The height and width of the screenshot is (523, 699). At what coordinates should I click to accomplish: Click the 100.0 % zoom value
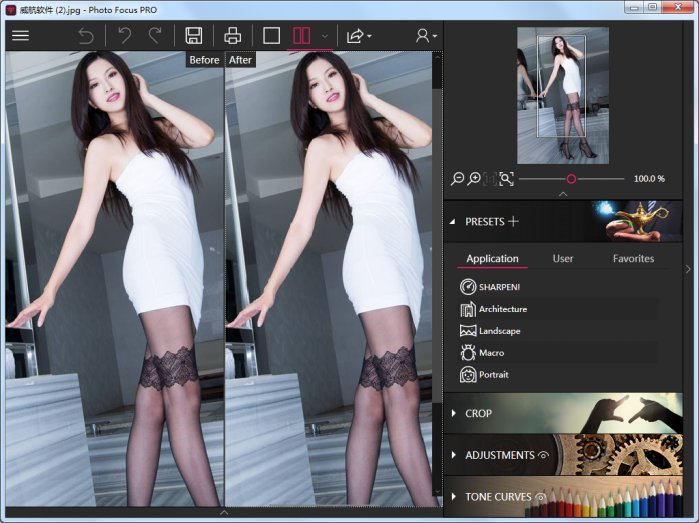[x=649, y=179]
